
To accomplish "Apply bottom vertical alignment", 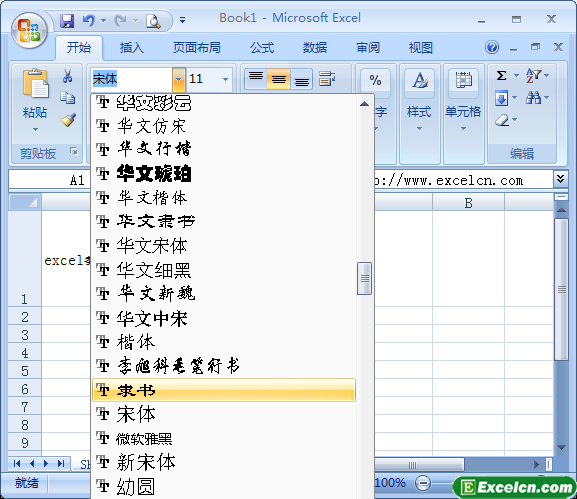I will click(x=302, y=78).
